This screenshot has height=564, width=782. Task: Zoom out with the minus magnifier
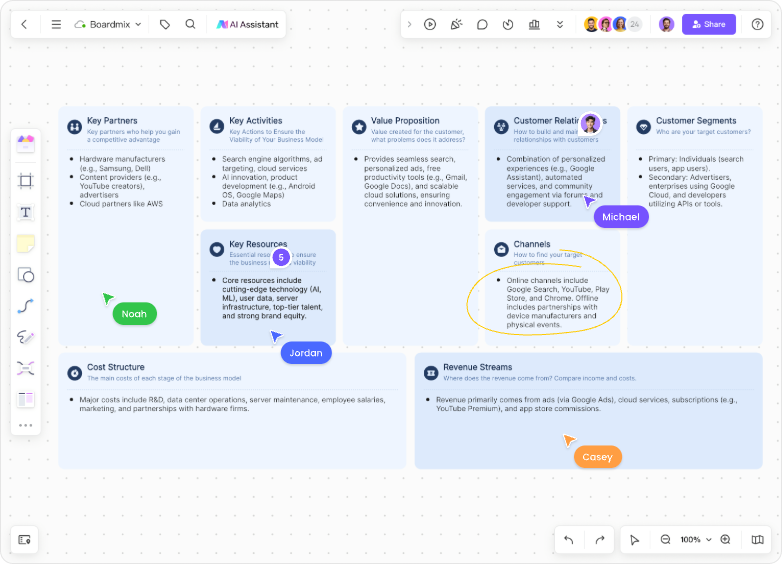coord(665,540)
